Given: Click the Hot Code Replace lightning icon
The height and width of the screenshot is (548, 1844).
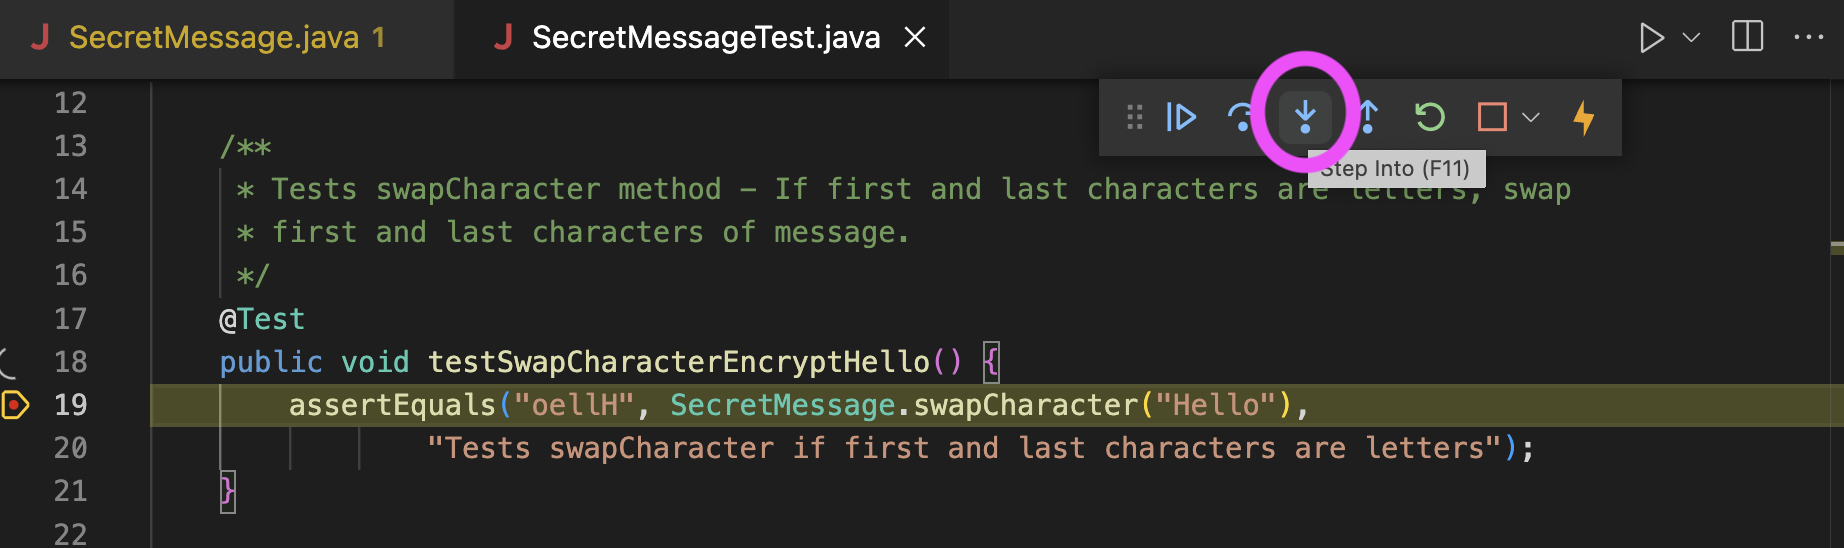Looking at the screenshot, I should (x=1584, y=118).
